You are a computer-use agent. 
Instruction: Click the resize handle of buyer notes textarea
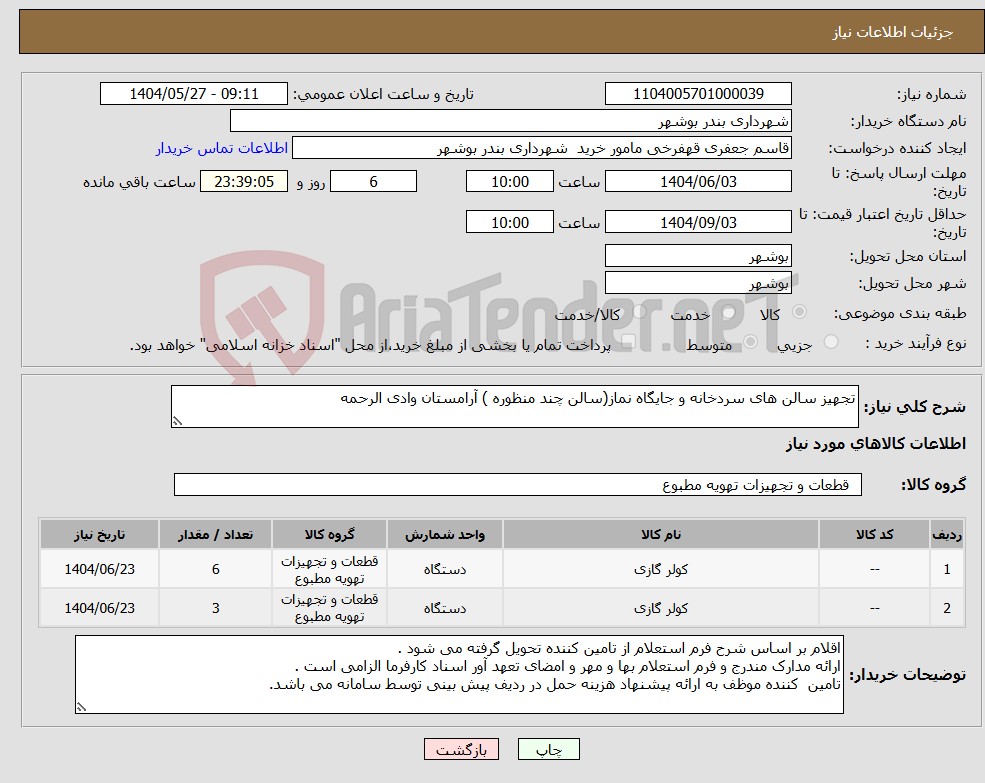click(81, 707)
